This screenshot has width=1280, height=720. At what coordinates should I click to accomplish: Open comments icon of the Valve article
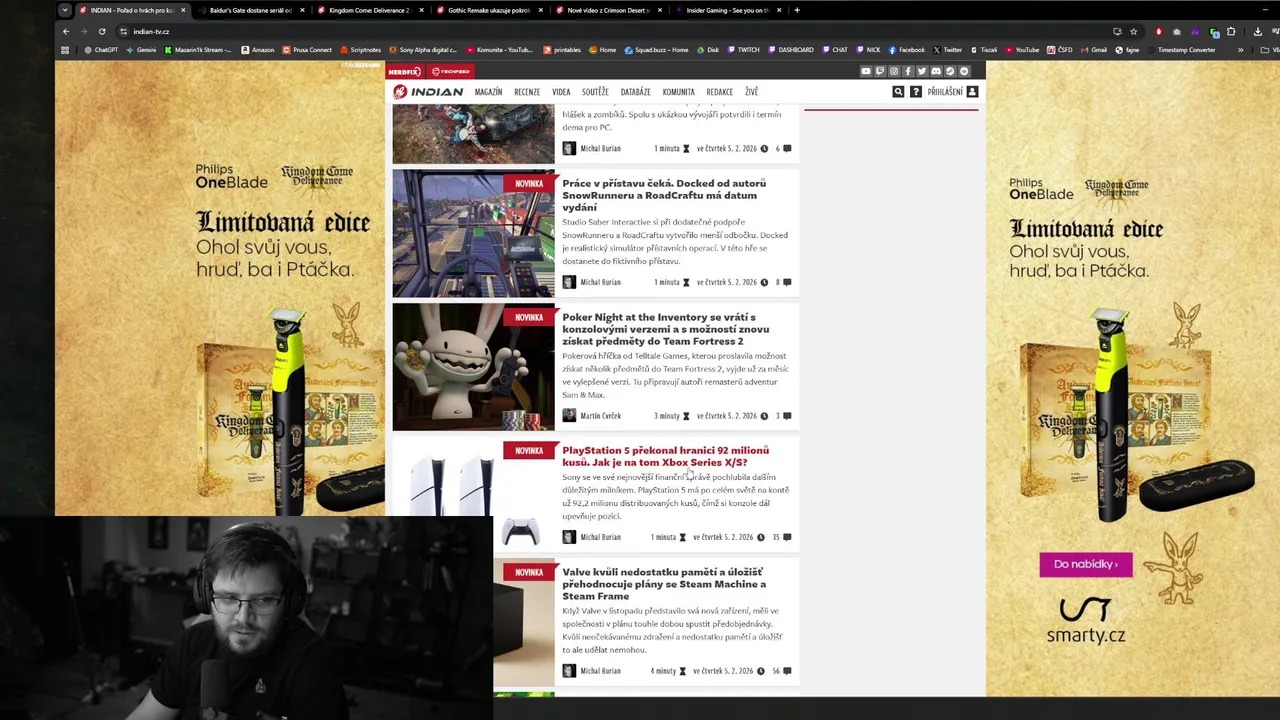[x=787, y=671]
